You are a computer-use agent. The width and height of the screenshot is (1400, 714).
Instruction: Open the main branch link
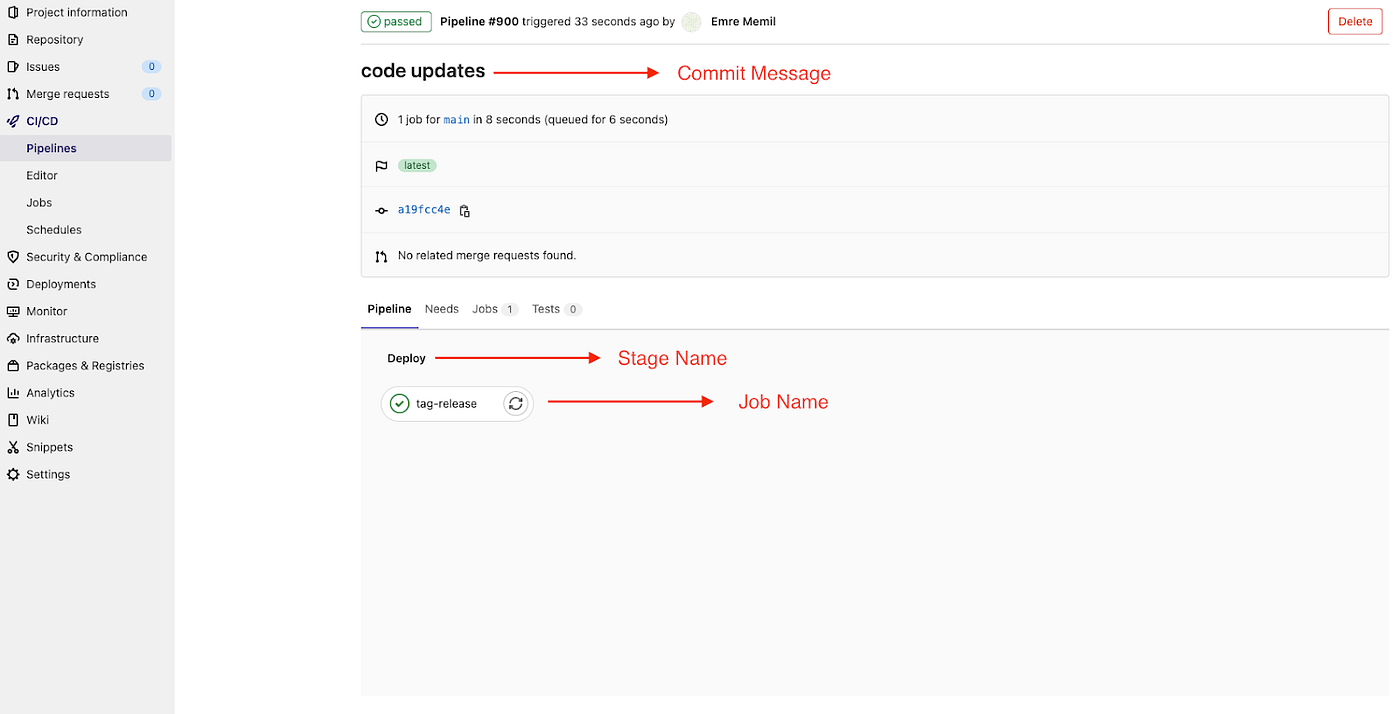456,119
